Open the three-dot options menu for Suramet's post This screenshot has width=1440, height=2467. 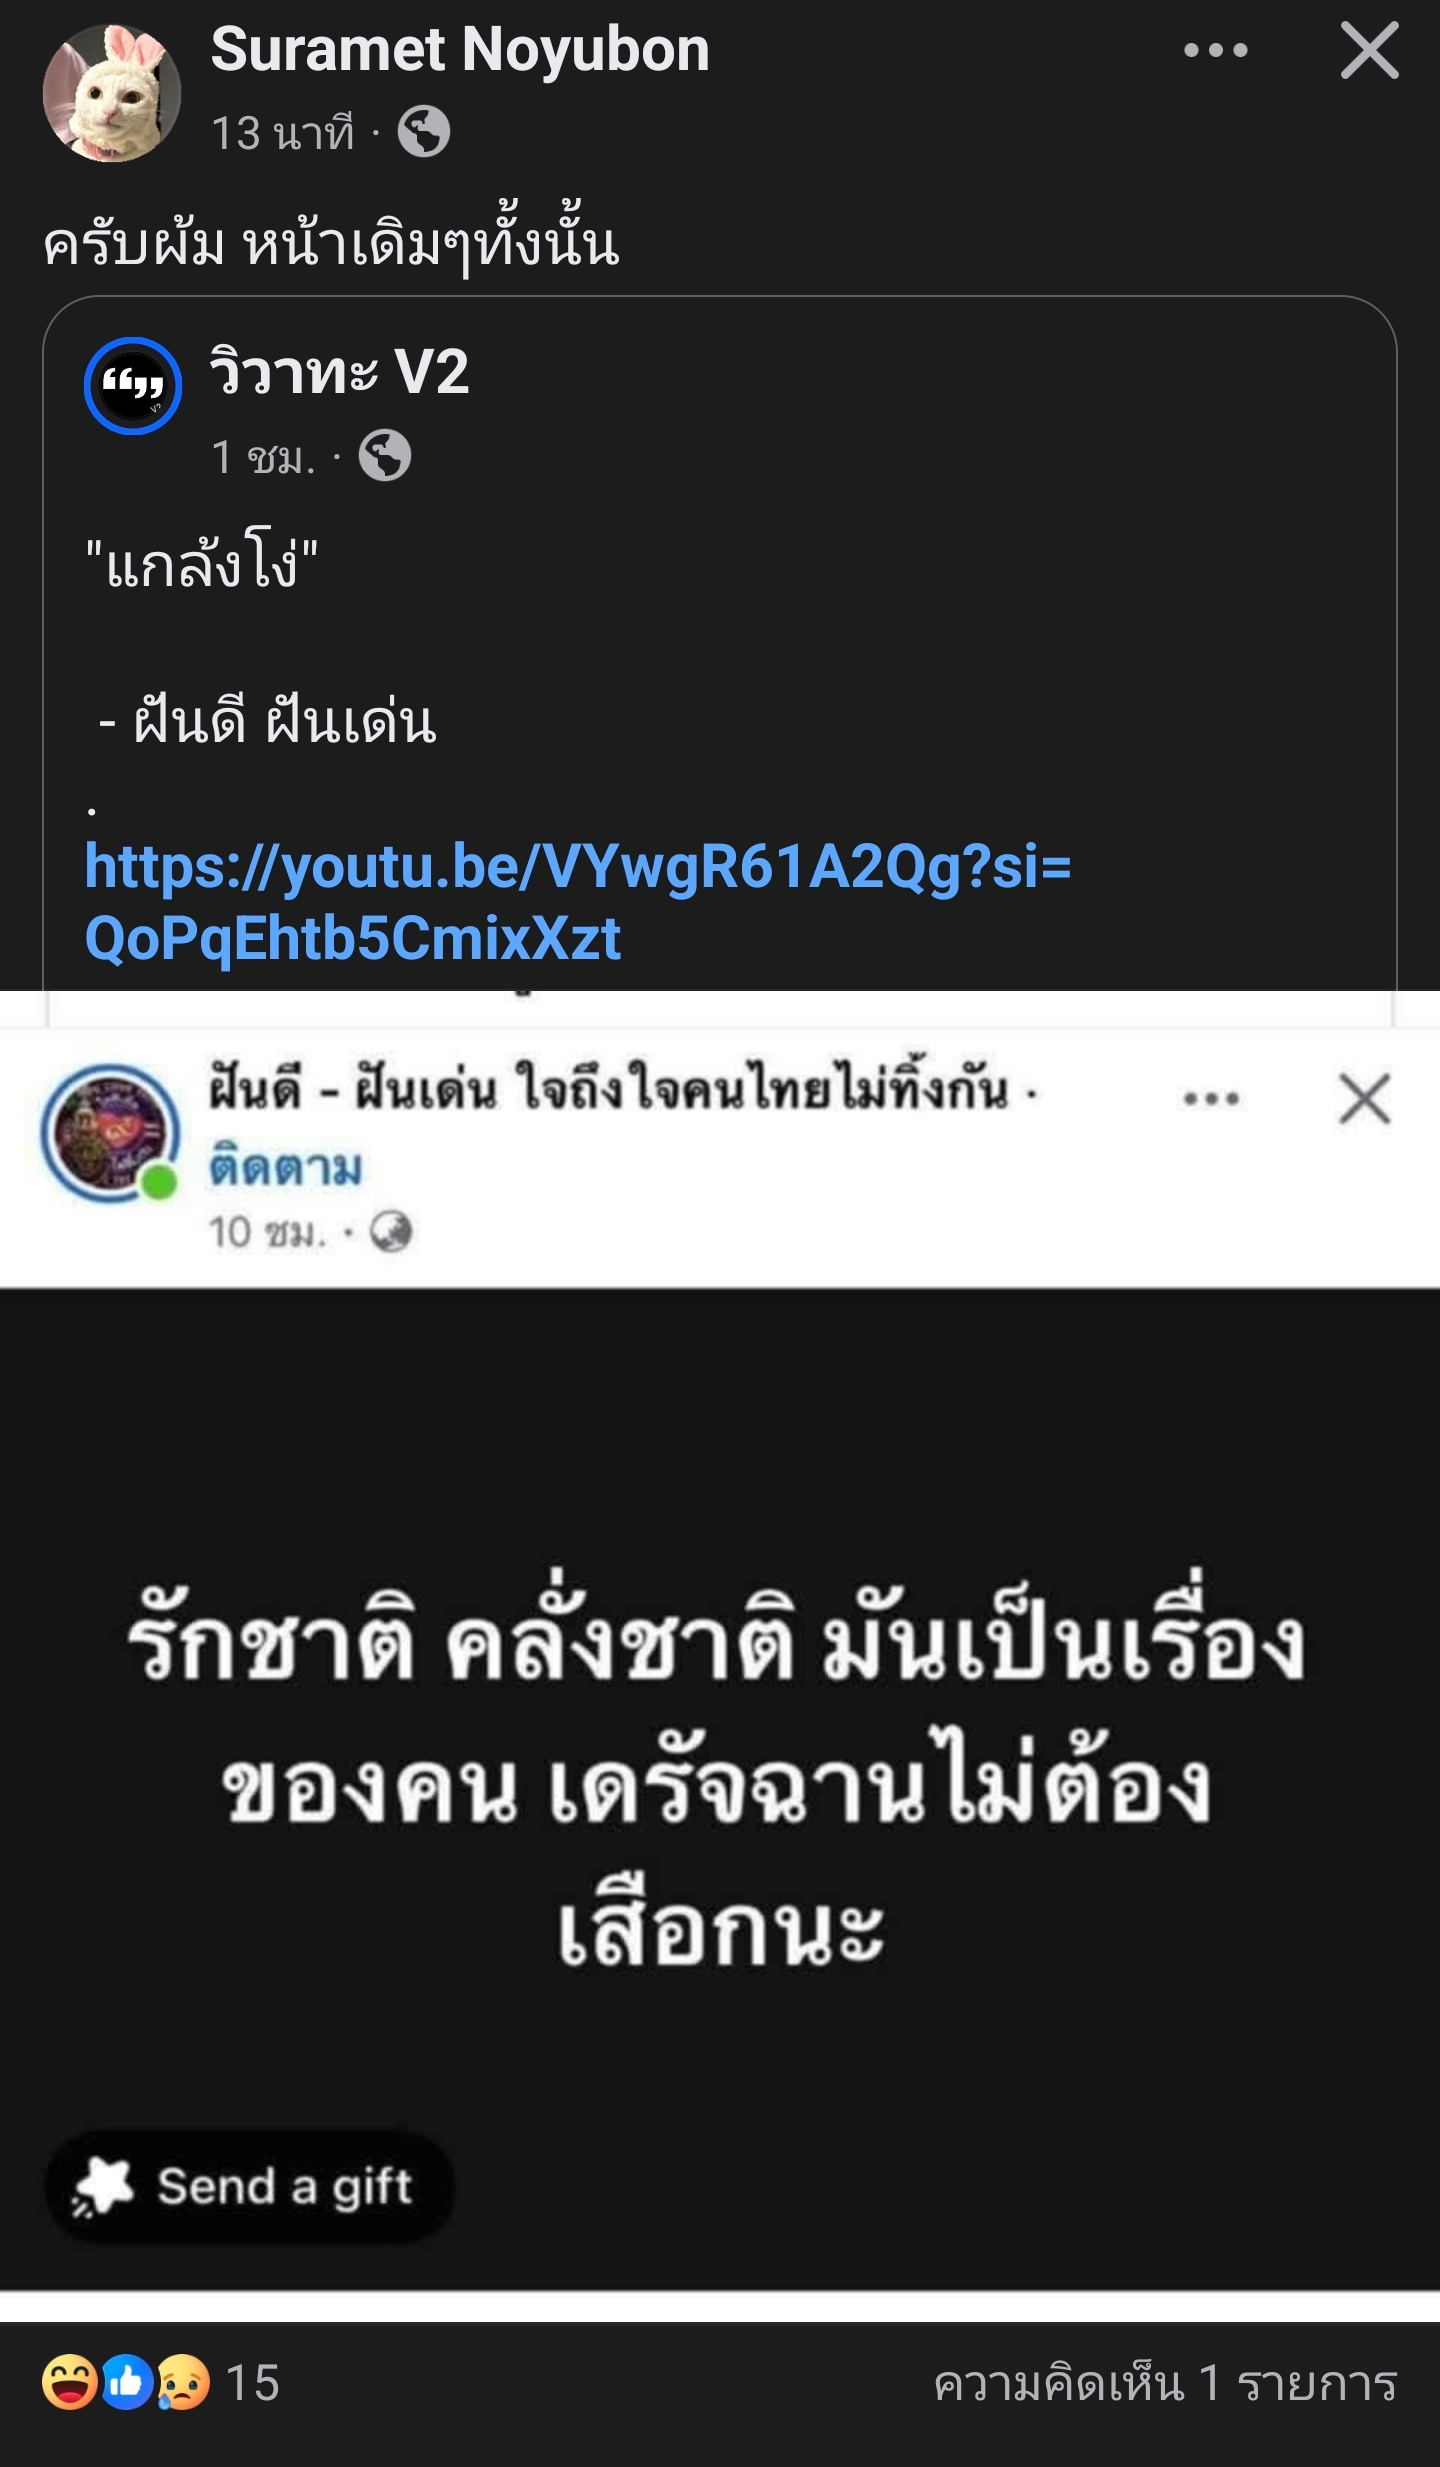coord(1215,50)
